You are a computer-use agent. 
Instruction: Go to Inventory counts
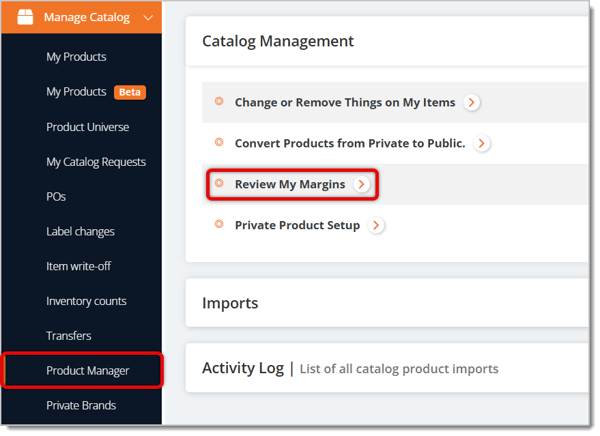(x=86, y=301)
